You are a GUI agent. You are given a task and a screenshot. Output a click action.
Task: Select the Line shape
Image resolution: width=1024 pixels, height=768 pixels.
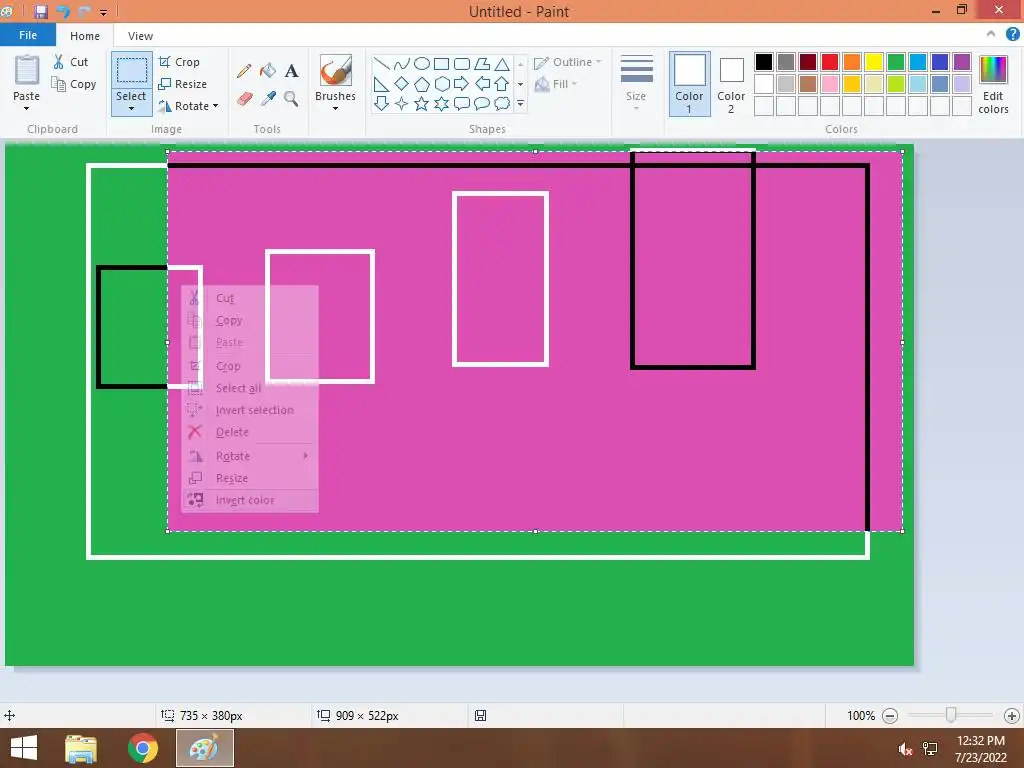click(x=381, y=63)
